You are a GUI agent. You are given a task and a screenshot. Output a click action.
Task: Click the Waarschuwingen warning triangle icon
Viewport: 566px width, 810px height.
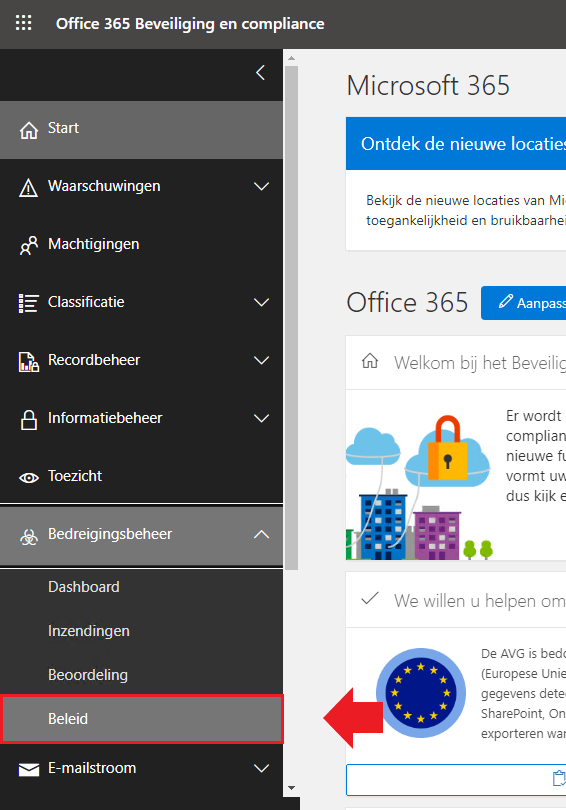[x=28, y=188]
